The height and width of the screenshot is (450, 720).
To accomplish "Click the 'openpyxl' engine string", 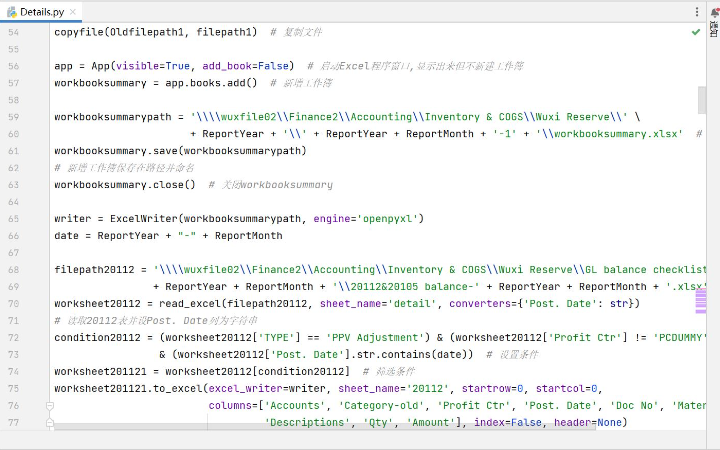I will [390, 219].
